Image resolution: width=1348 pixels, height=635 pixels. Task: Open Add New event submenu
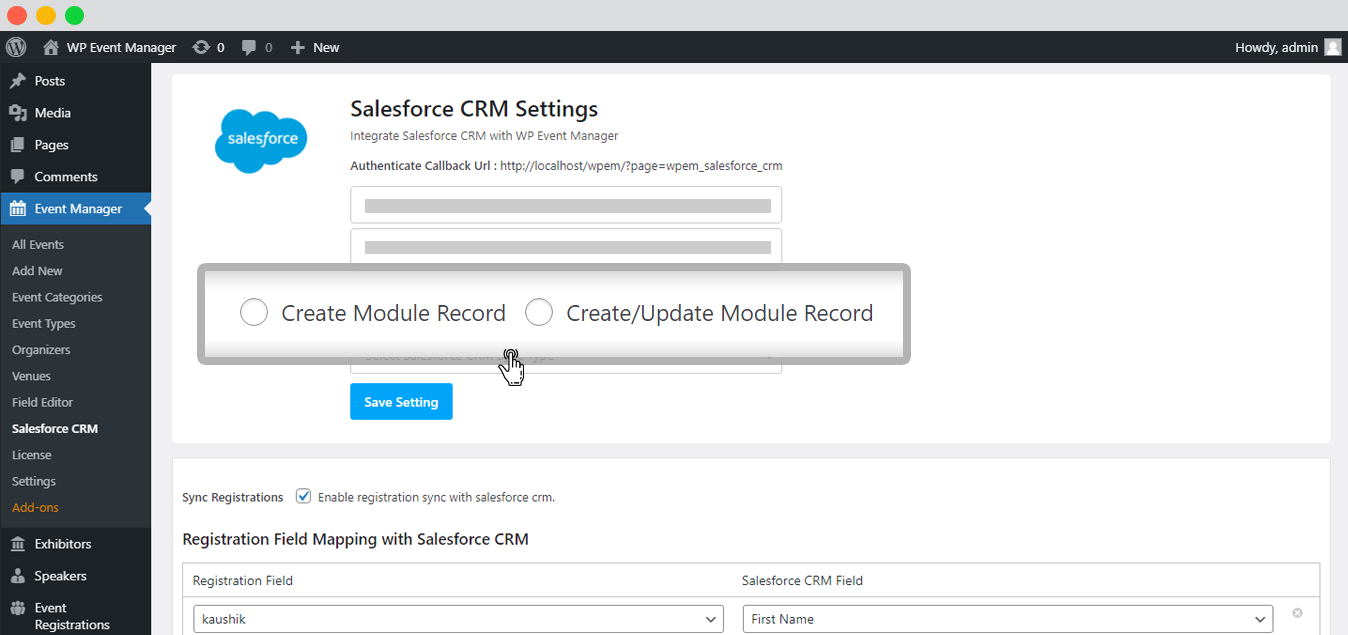[37, 271]
